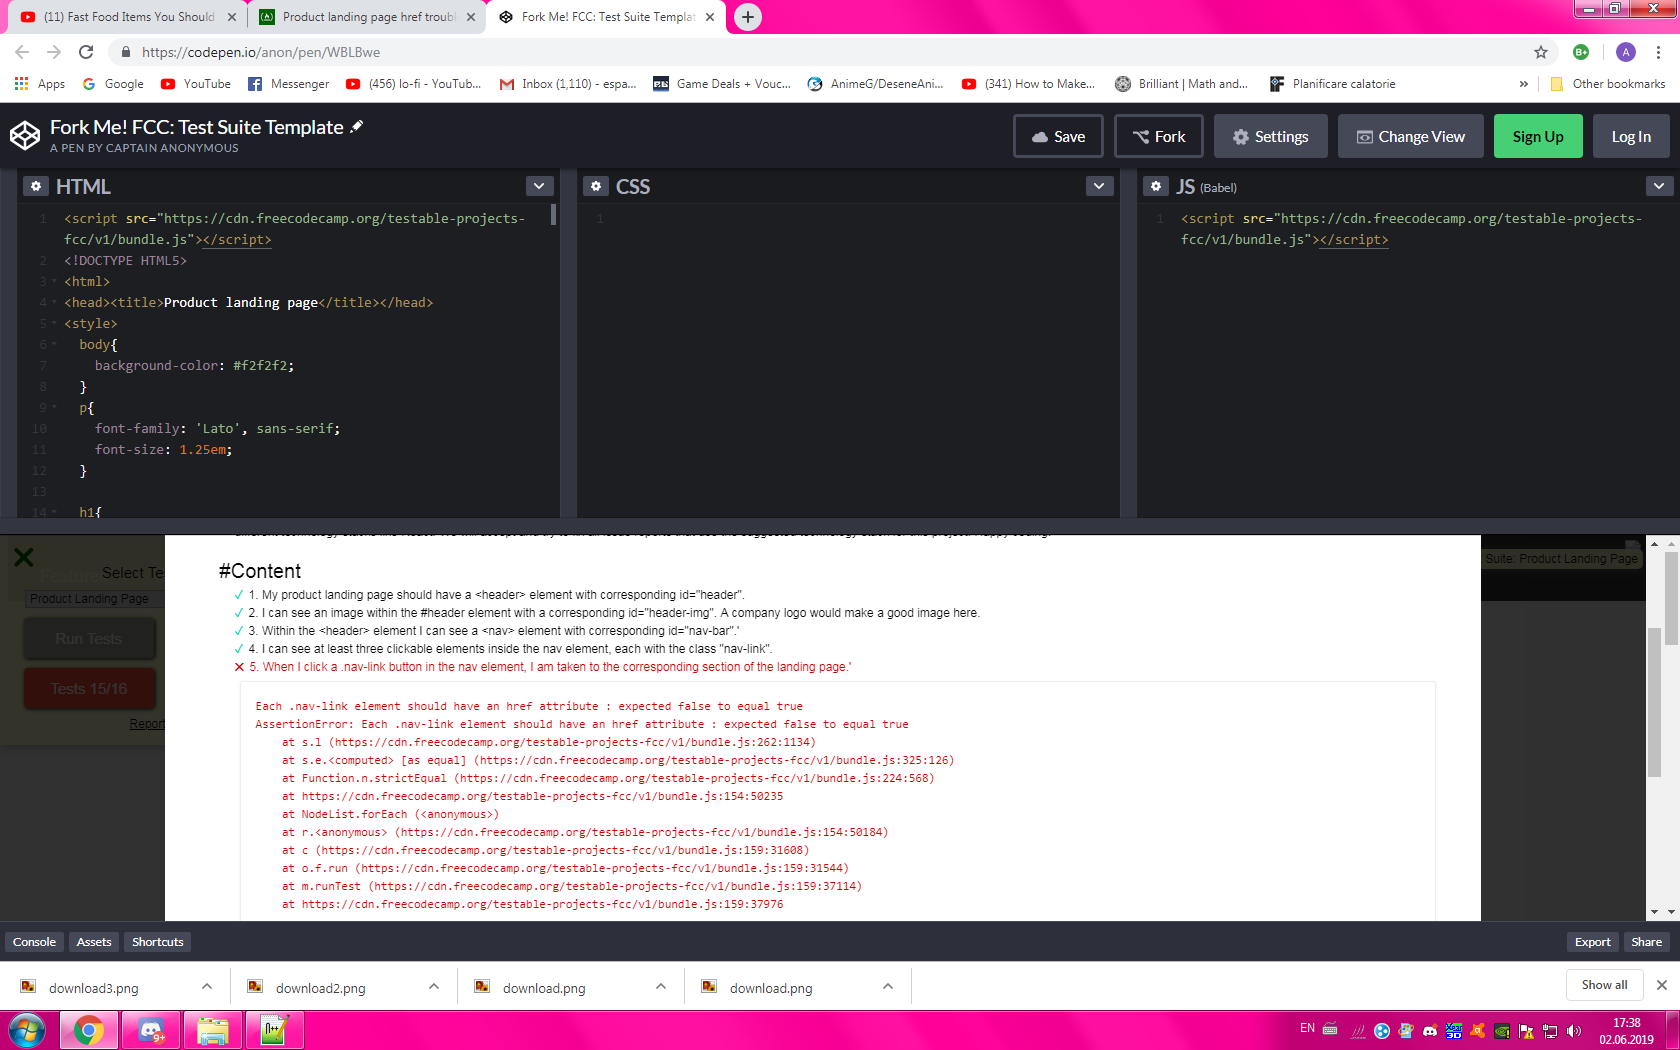
Task: Open the CSS panel settings gear
Action: coord(596,186)
